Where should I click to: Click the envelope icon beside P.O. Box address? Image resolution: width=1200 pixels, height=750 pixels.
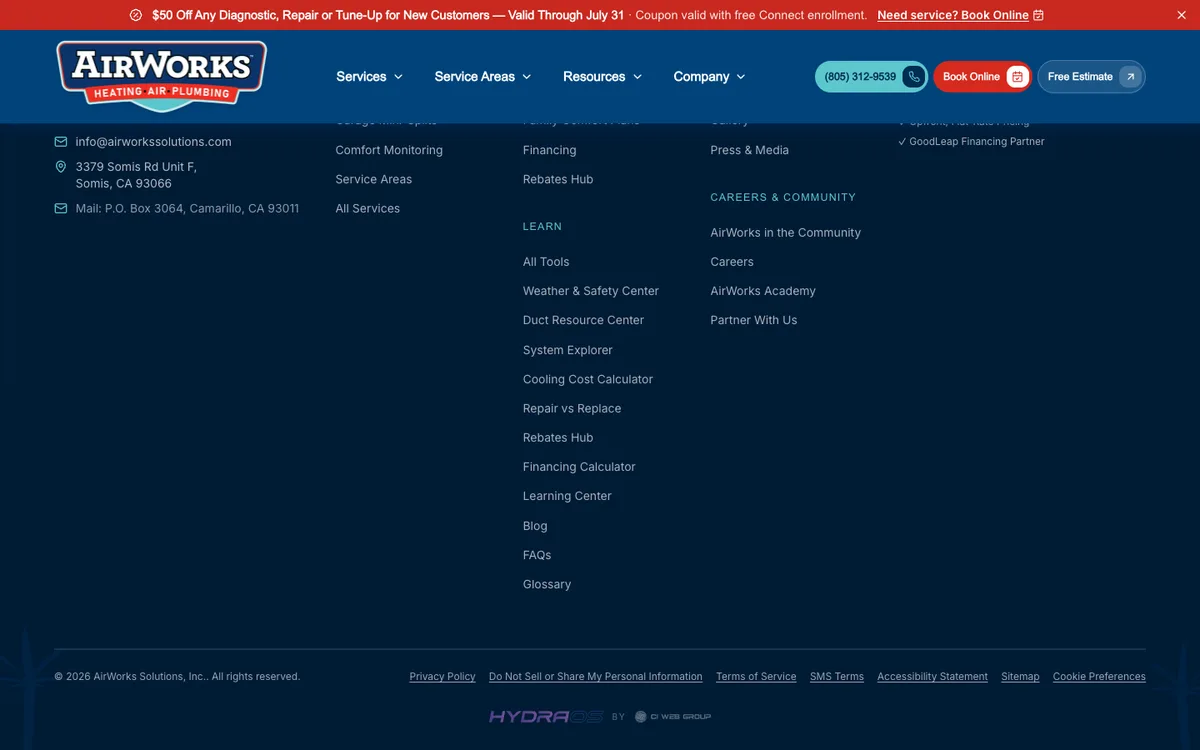pyautogui.click(x=61, y=209)
